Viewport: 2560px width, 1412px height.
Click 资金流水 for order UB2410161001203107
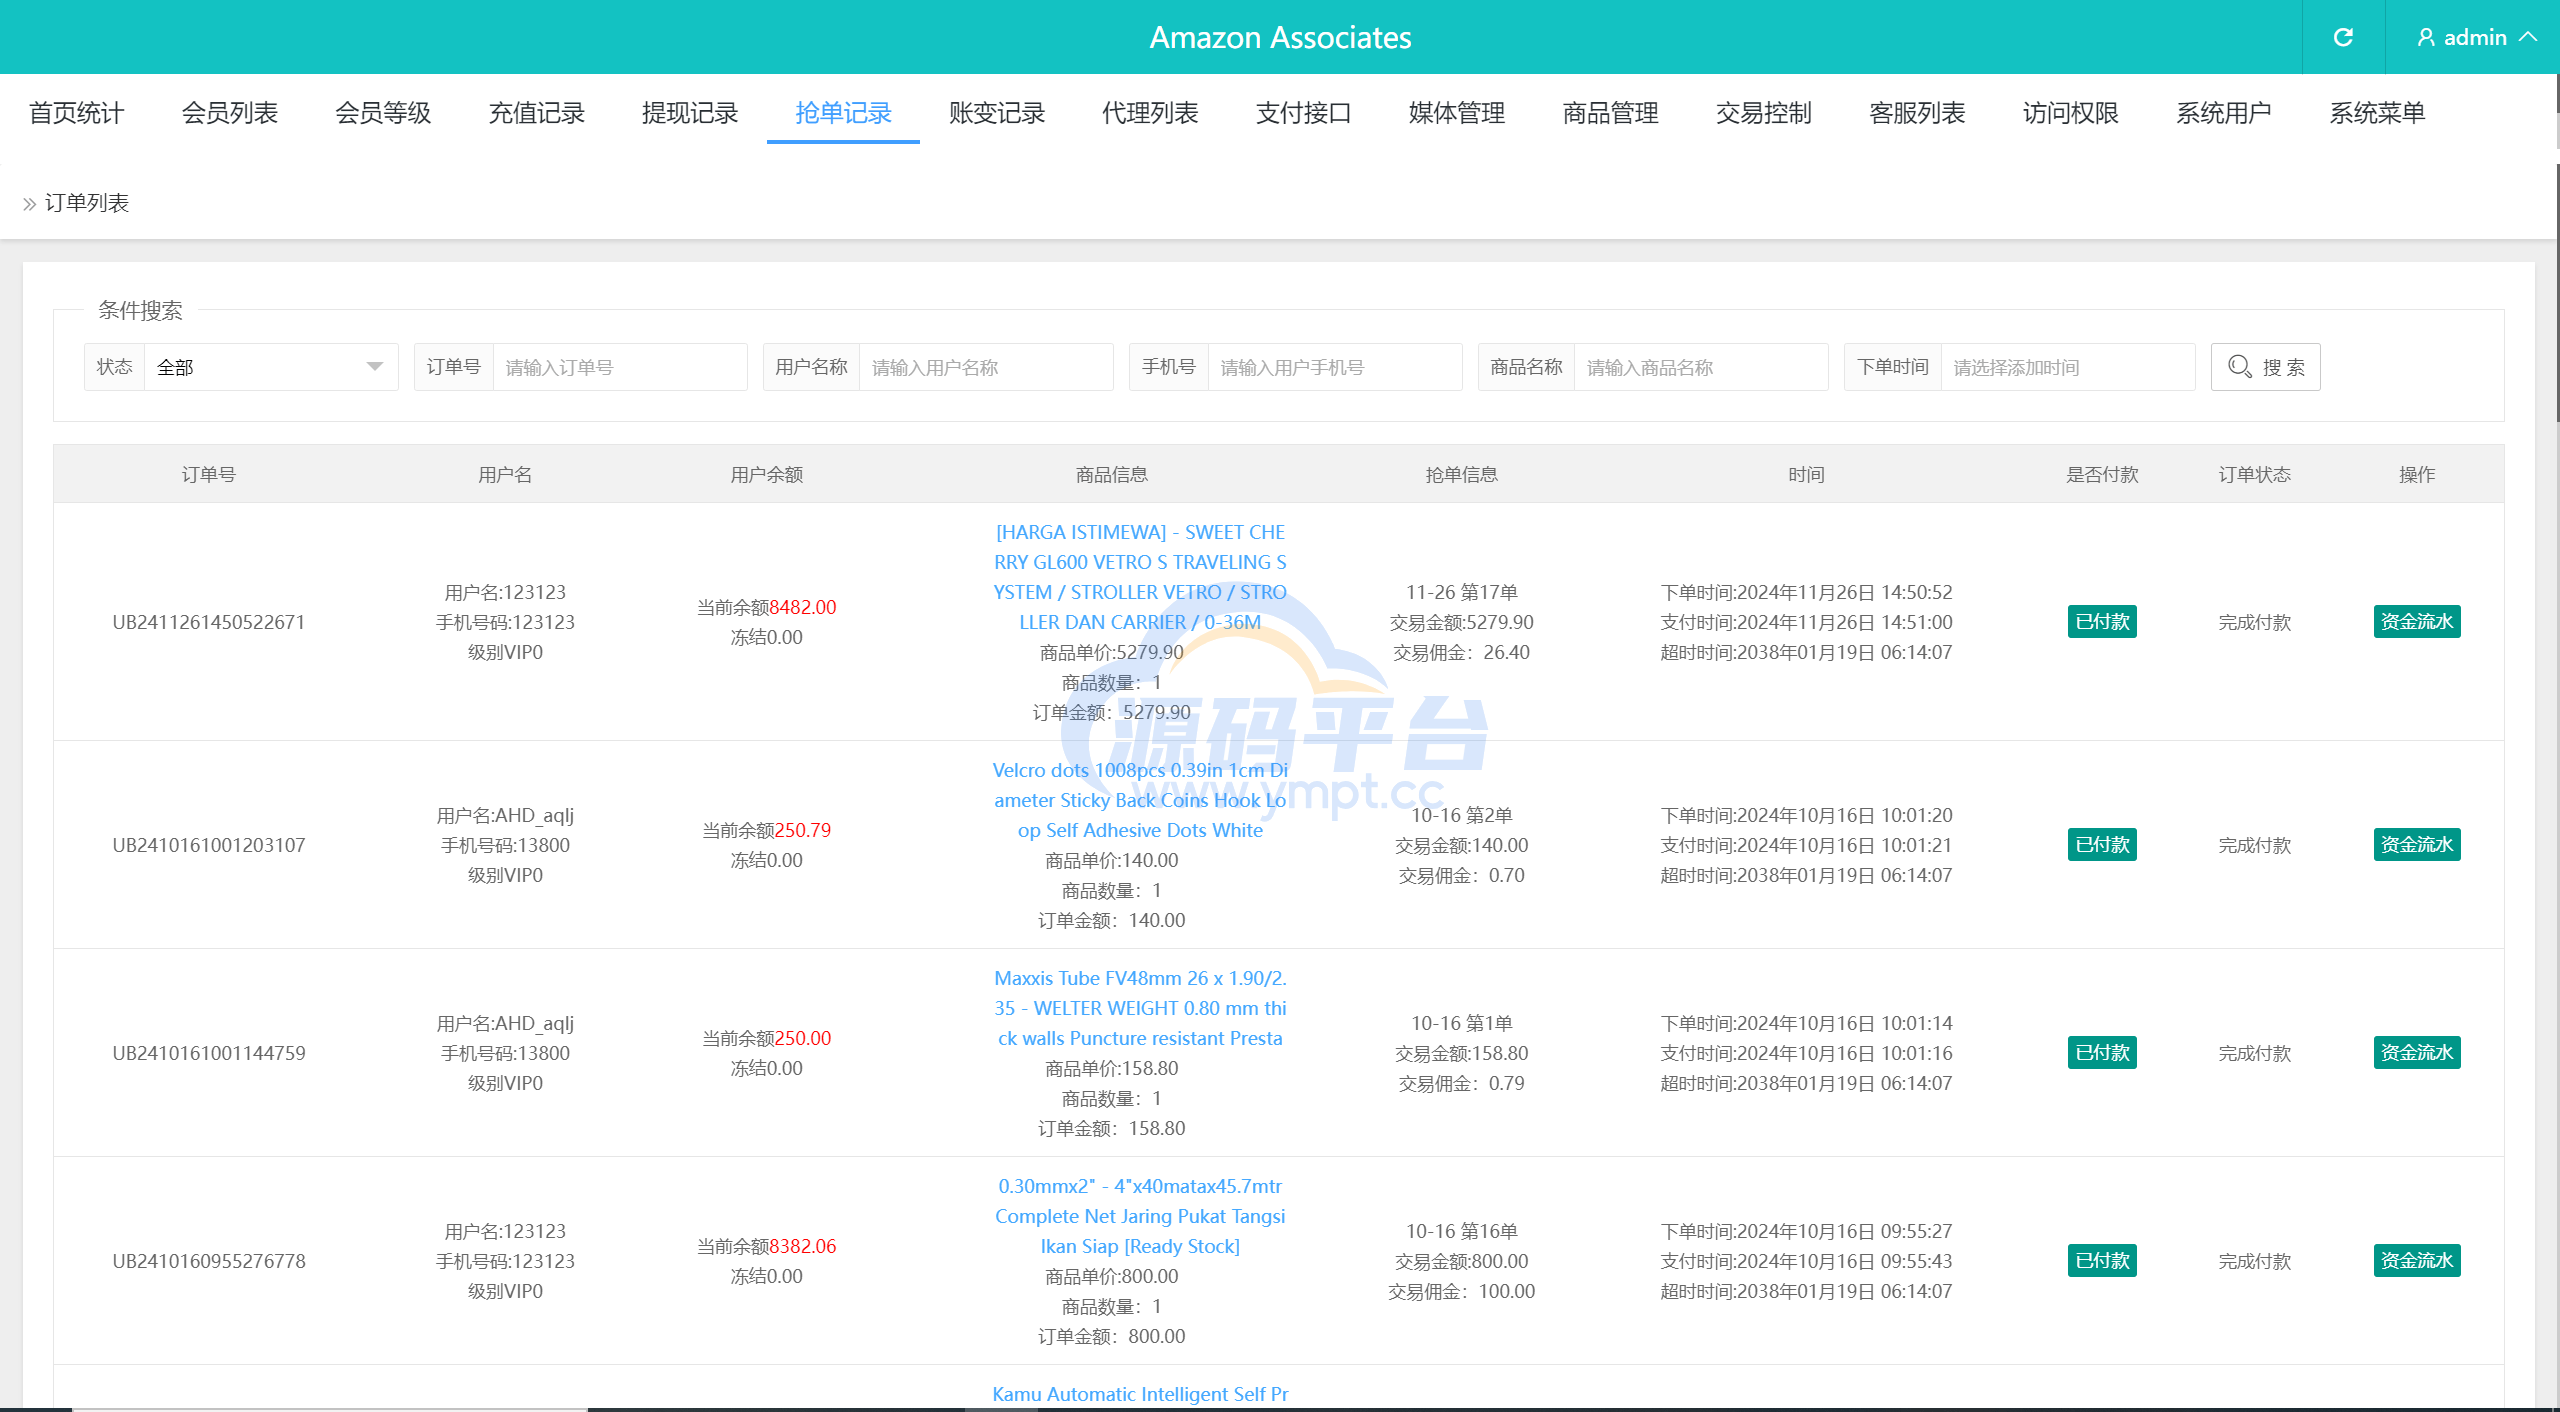2417,845
